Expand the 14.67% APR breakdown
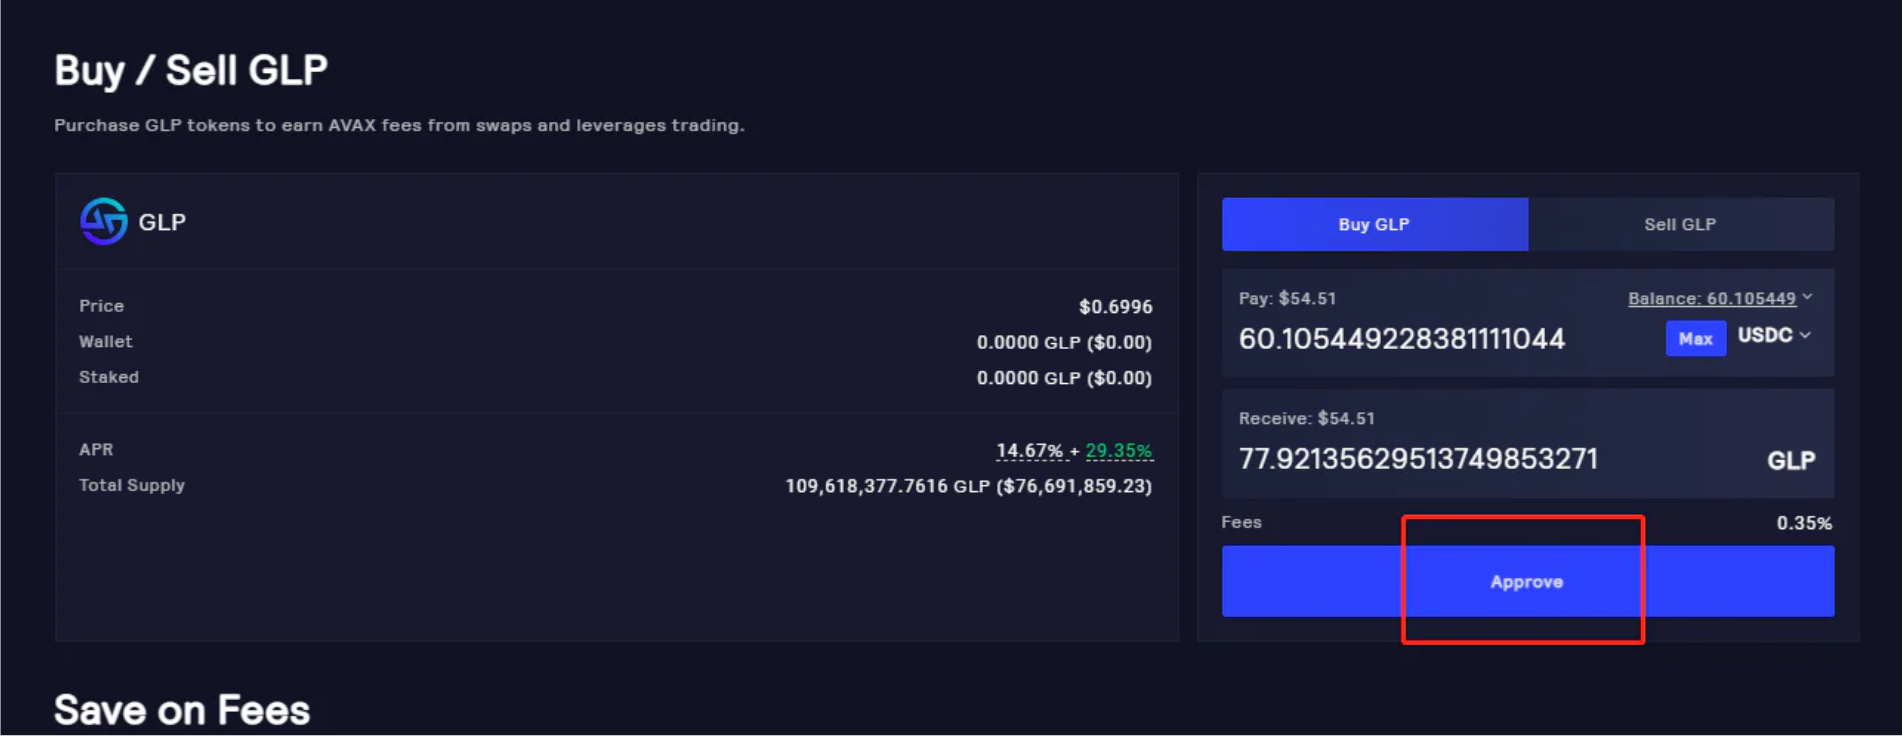Screen dimensions: 1902x738 coord(1028,450)
